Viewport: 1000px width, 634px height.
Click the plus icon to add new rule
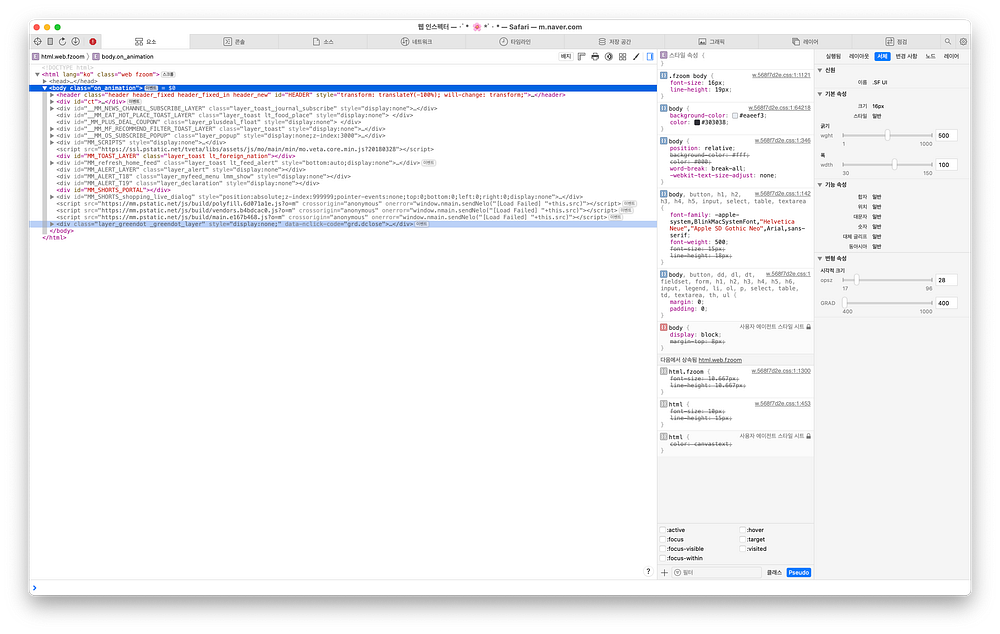[x=664, y=573]
